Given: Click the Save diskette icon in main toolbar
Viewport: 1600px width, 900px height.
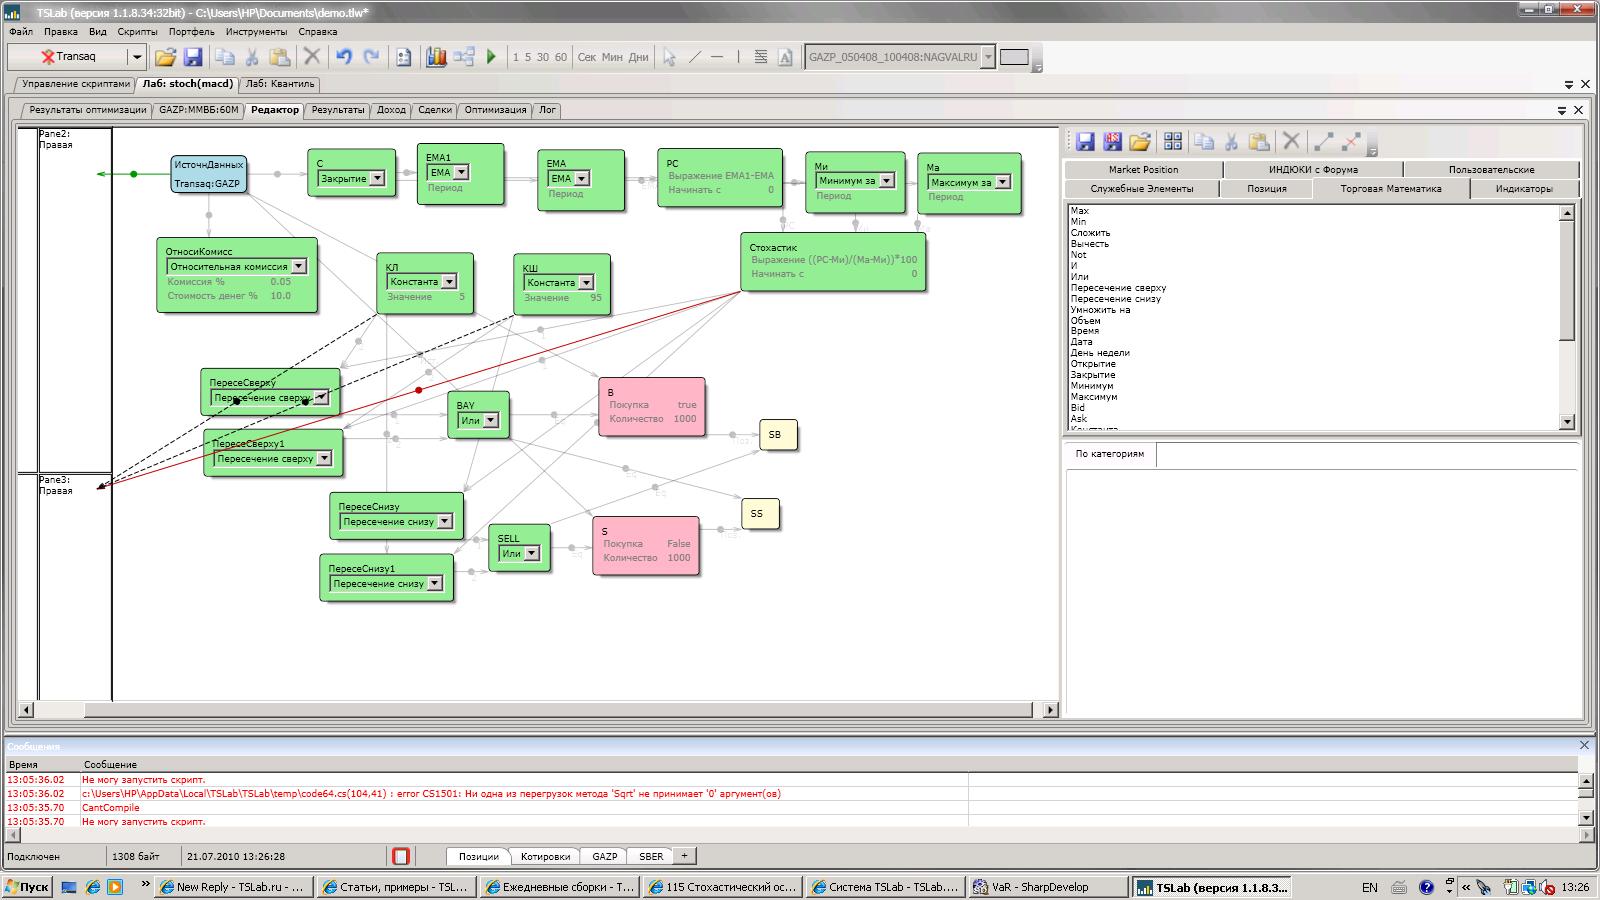Looking at the screenshot, I should [x=193, y=57].
